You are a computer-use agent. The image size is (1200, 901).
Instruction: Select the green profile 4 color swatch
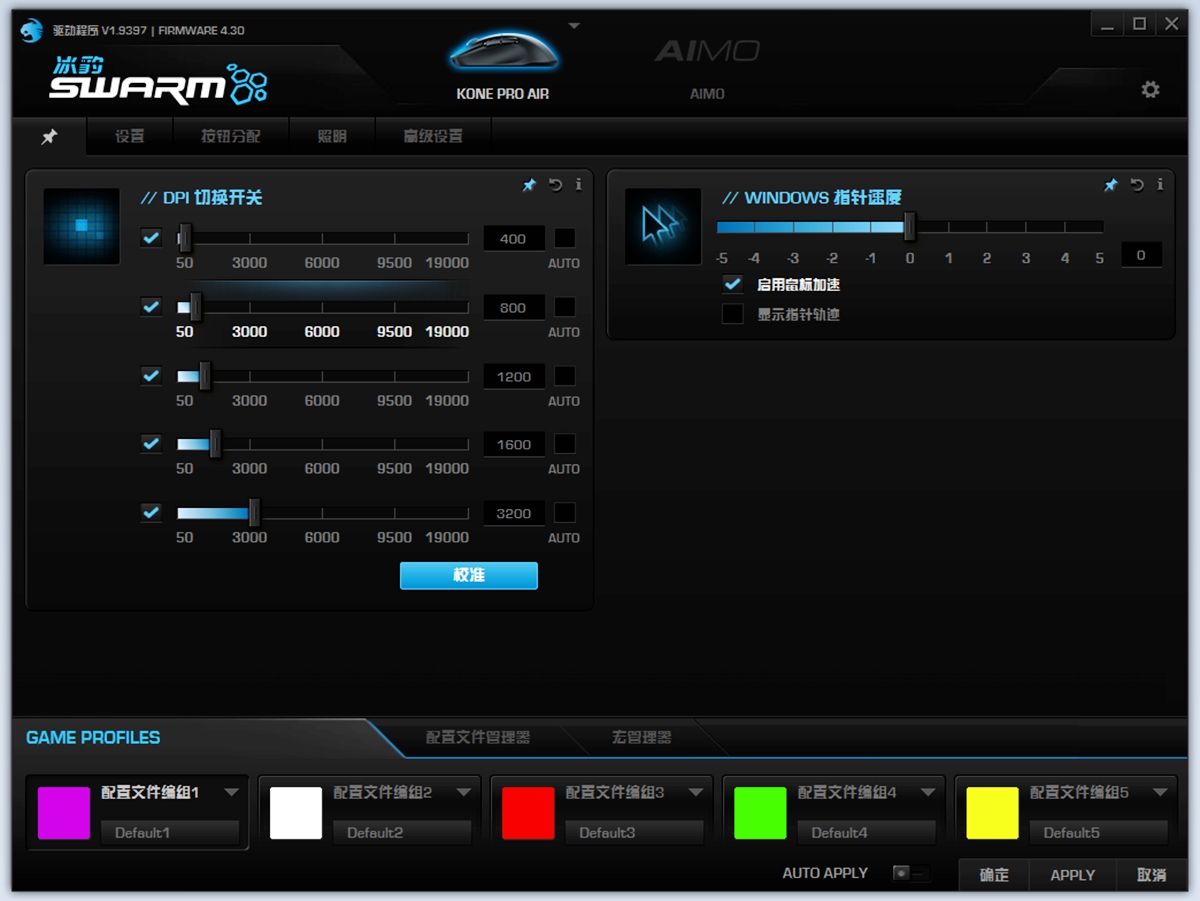click(x=760, y=812)
